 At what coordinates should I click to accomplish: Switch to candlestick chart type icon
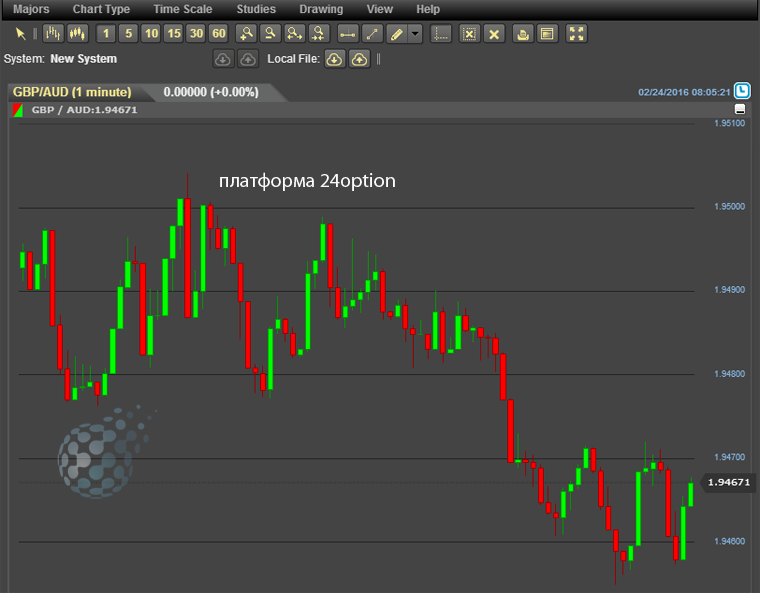click(x=77, y=33)
